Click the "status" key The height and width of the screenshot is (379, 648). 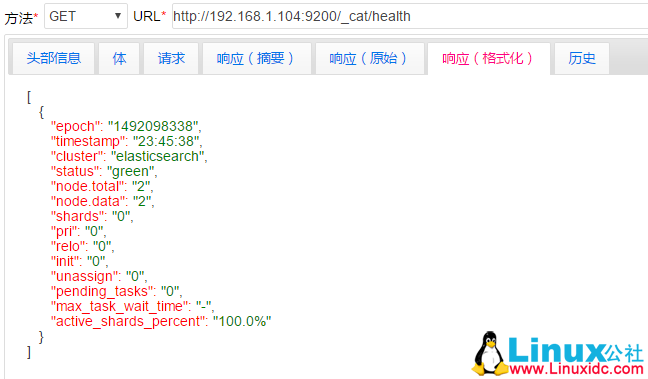(x=76, y=171)
